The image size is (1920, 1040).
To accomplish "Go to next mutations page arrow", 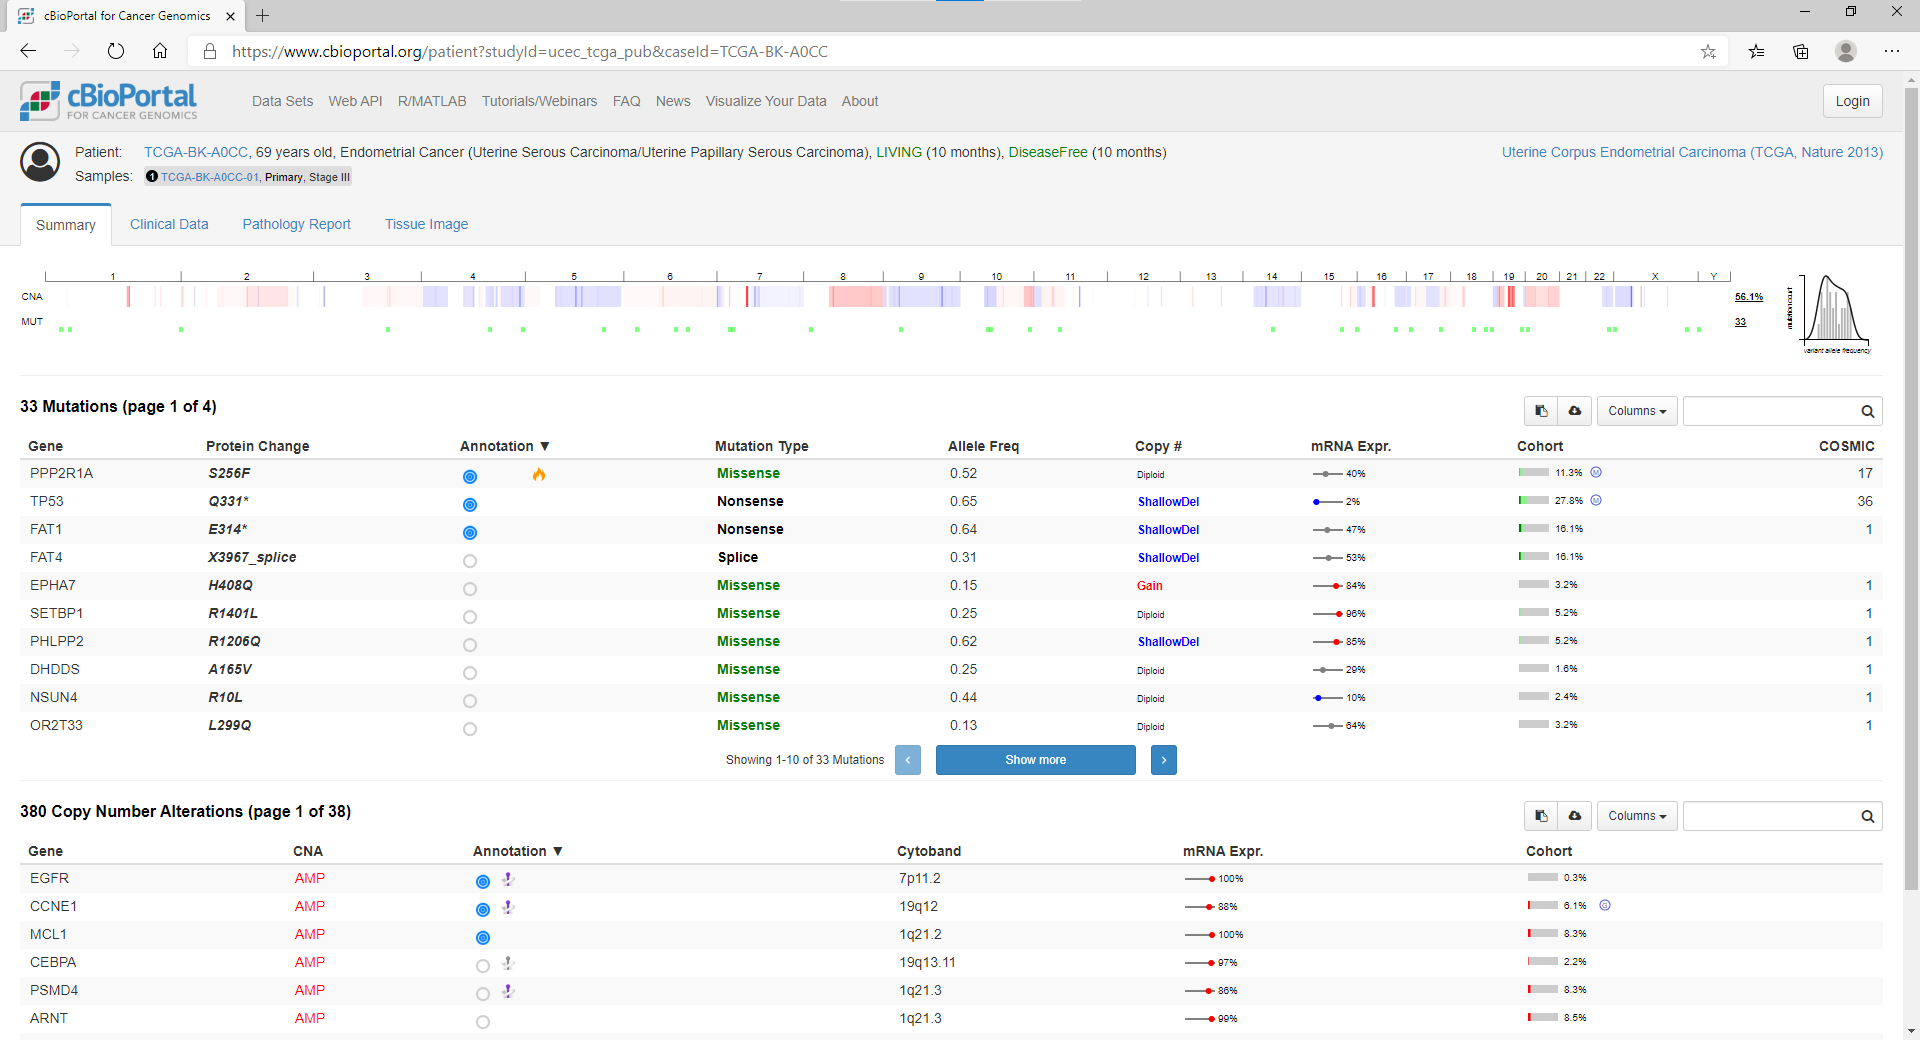I will click(x=1164, y=760).
